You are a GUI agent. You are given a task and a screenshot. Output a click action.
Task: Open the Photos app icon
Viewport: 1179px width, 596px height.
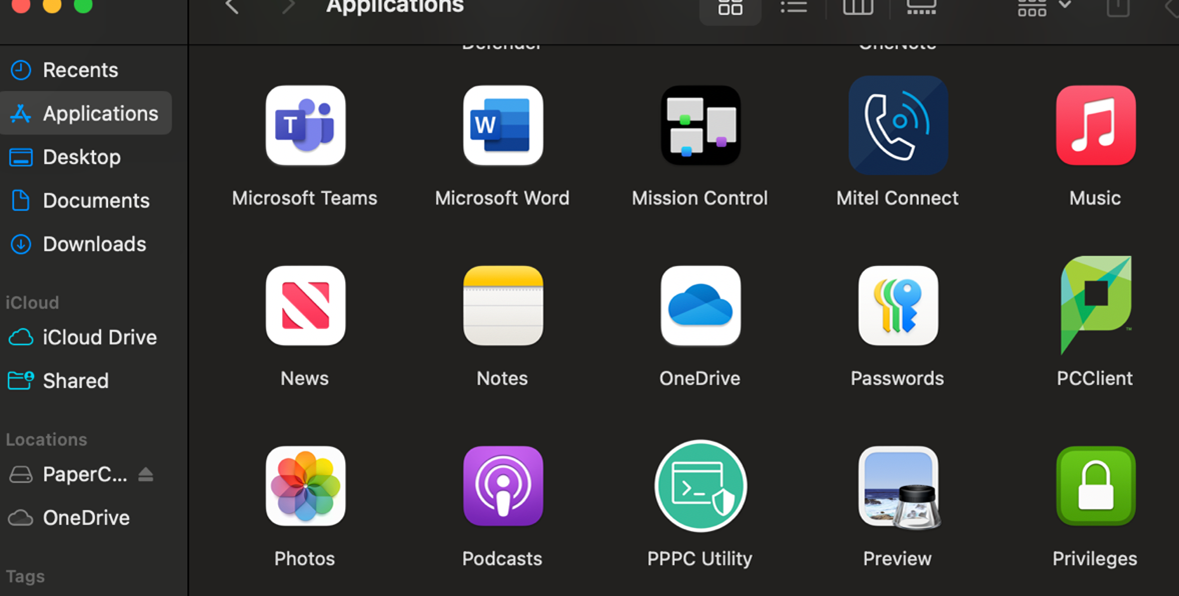click(305, 487)
